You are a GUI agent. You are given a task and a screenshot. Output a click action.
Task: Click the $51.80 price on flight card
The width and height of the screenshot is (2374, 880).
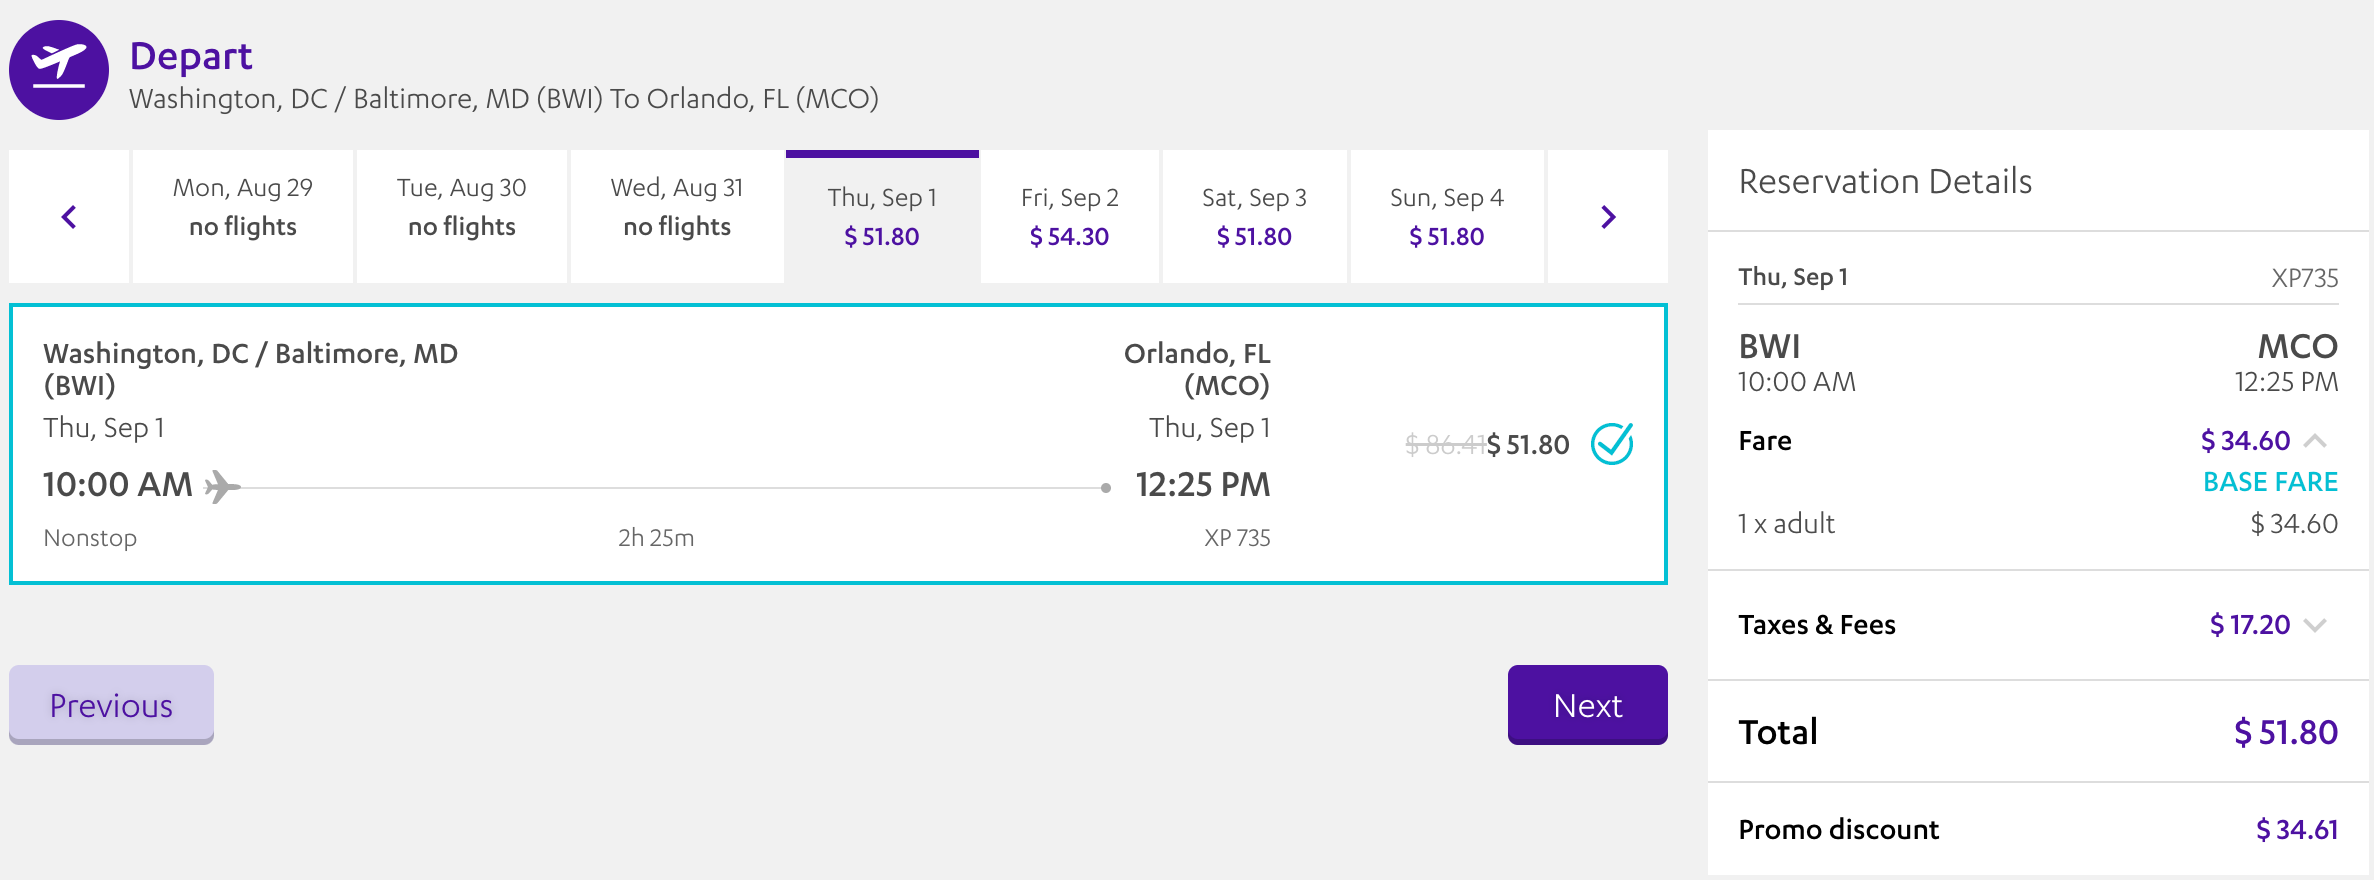pos(1528,445)
